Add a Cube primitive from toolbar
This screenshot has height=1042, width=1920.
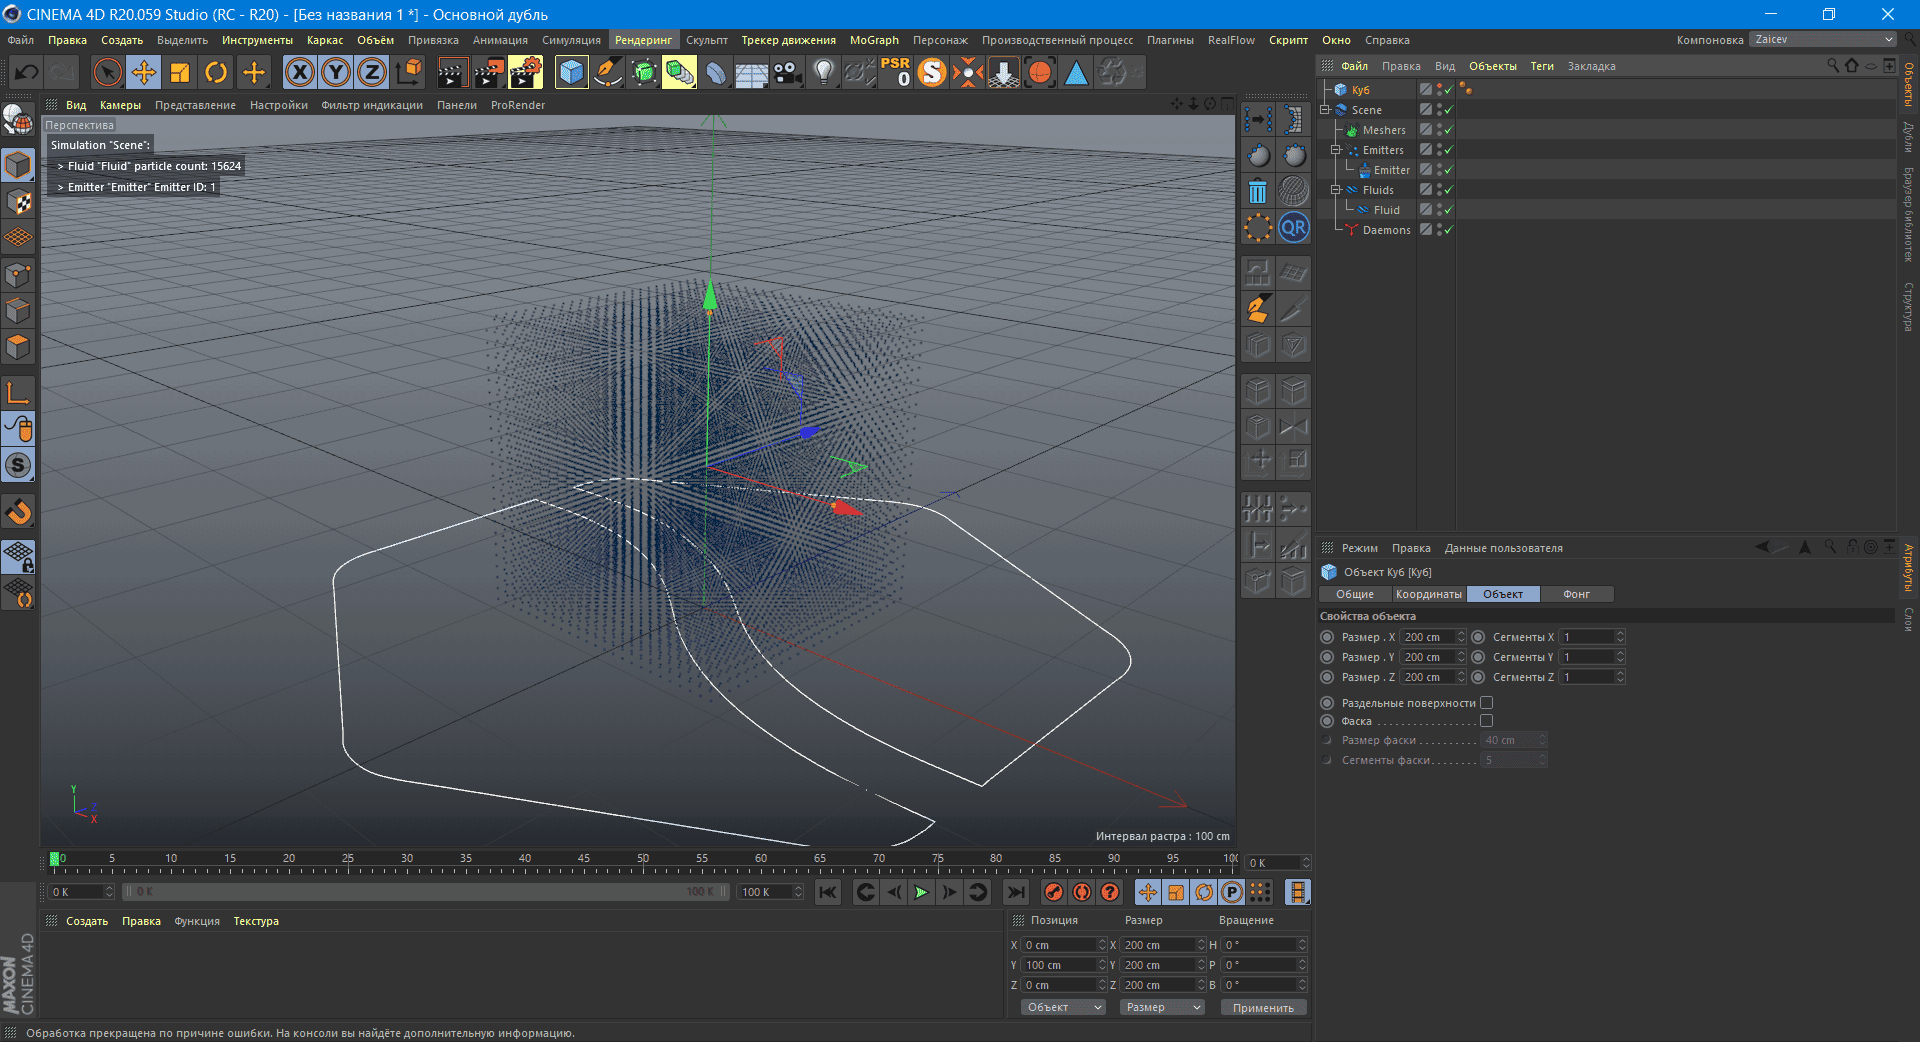tap(571, 72)
